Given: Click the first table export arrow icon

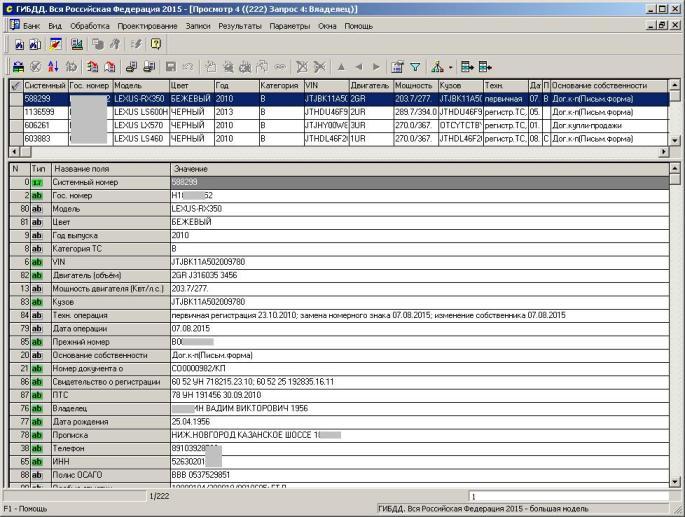Looking at the screenshot, I should coord(467,67).
